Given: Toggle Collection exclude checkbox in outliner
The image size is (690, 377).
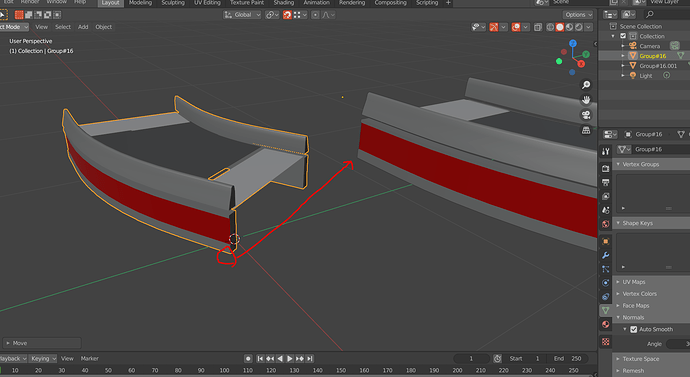Looking at the screenshot, I should 623,36.
